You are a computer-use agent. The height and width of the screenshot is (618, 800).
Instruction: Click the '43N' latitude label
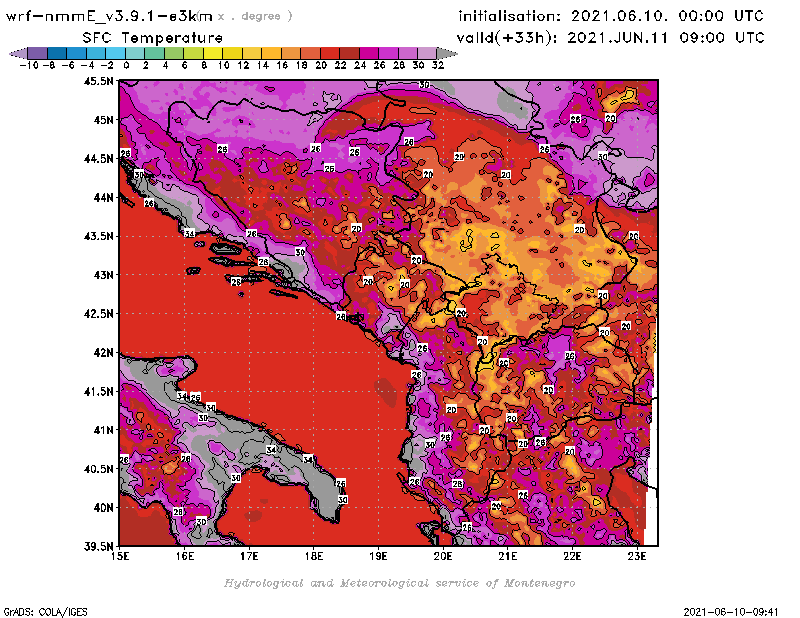click(103, 275)
